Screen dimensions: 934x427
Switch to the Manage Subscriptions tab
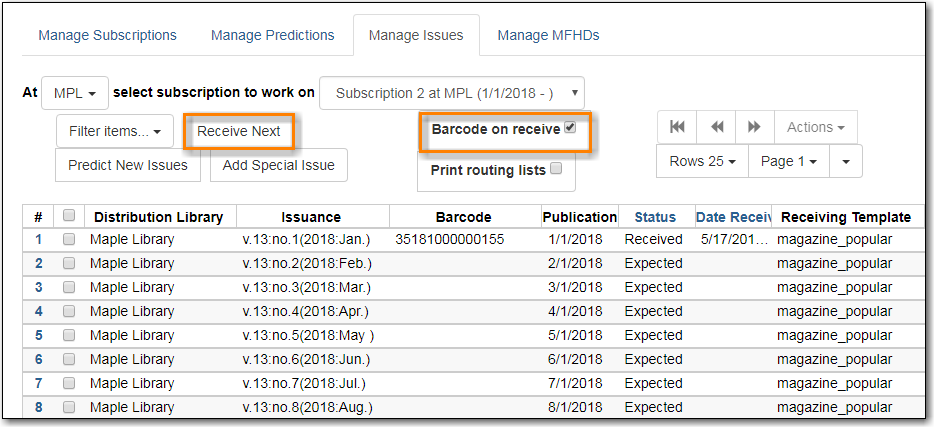coord(107,35)
